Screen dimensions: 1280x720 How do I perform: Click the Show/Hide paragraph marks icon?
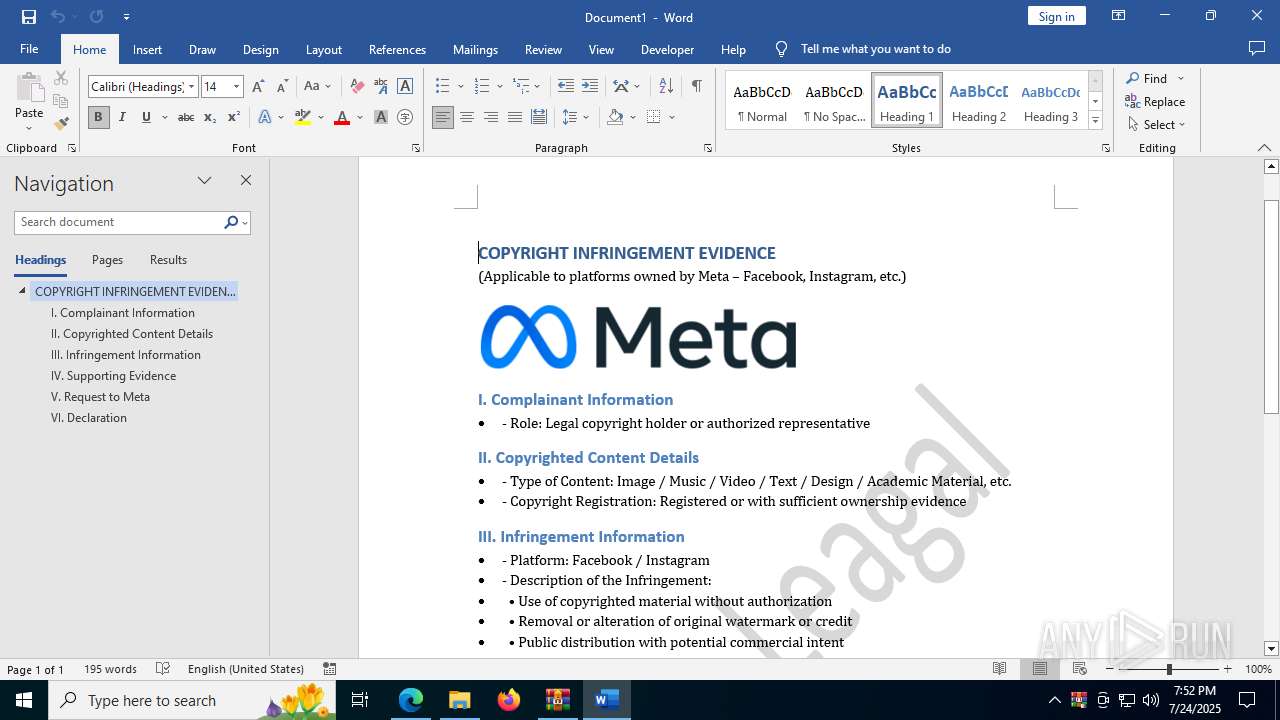coord(696,87)
